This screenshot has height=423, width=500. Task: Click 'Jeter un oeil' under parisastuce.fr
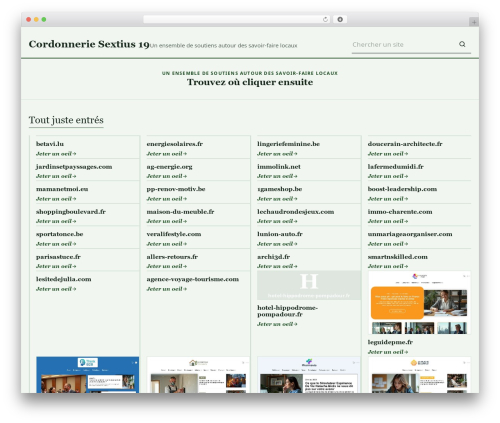pos(56,266)
